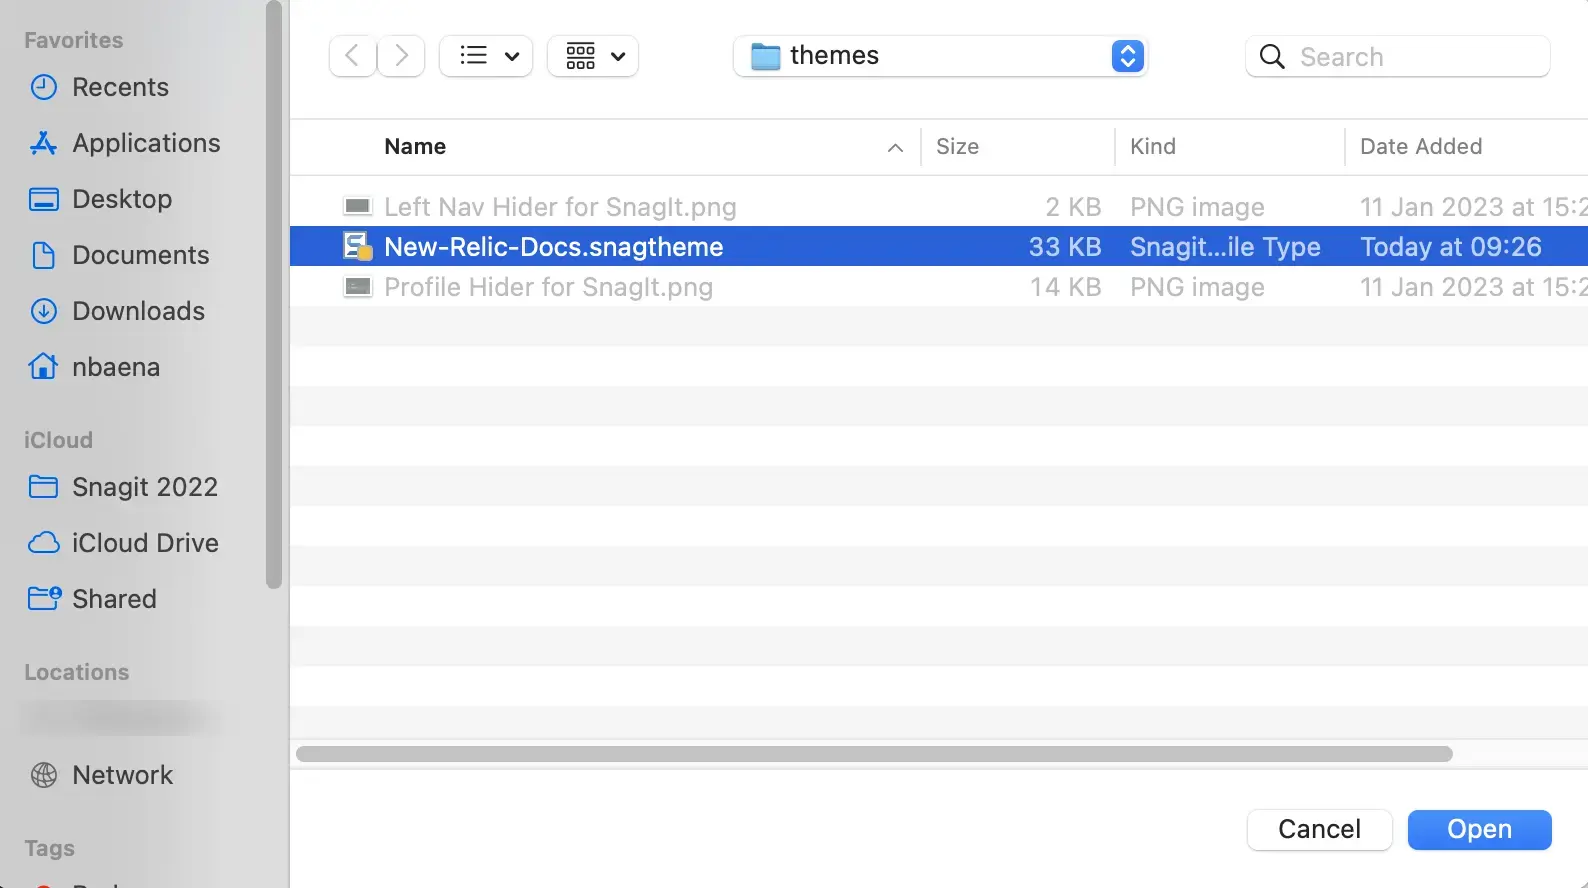Select the Downloads sidebar item
This screenshot has width=1588, height=888.
(138, 312)
